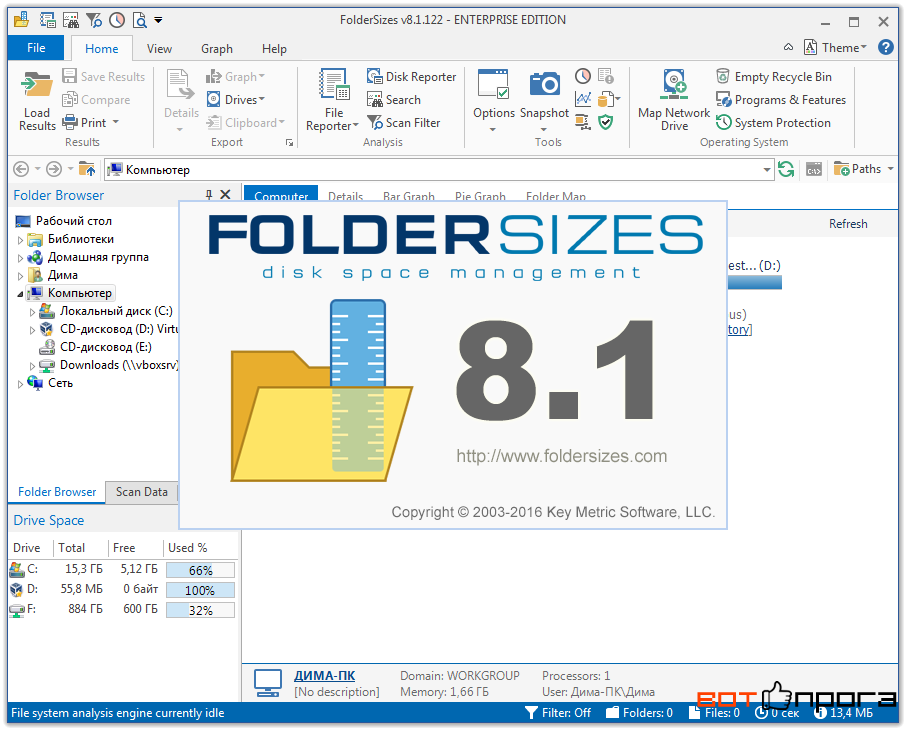The height and width of the screenshot is (732, 909).
Task: Click the Refresh button in Computer view
Action: (848, 224)
